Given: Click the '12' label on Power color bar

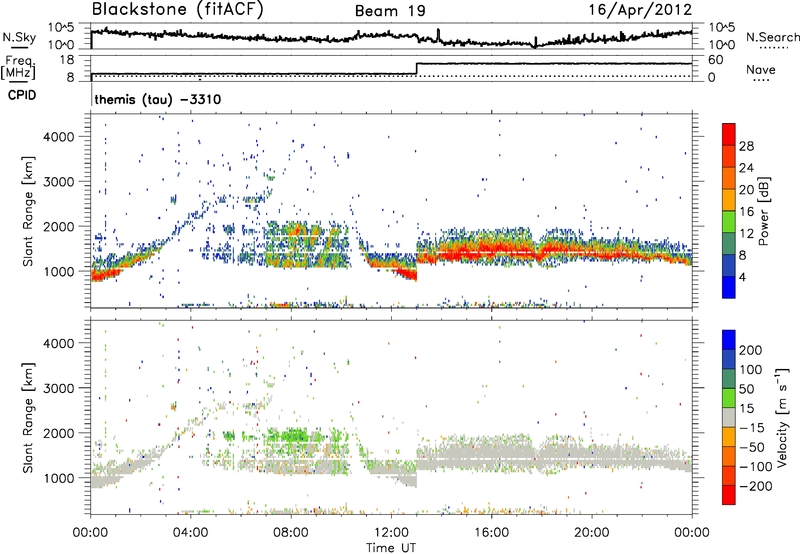Looking at the screenshot, I should (x=746, y=234).
